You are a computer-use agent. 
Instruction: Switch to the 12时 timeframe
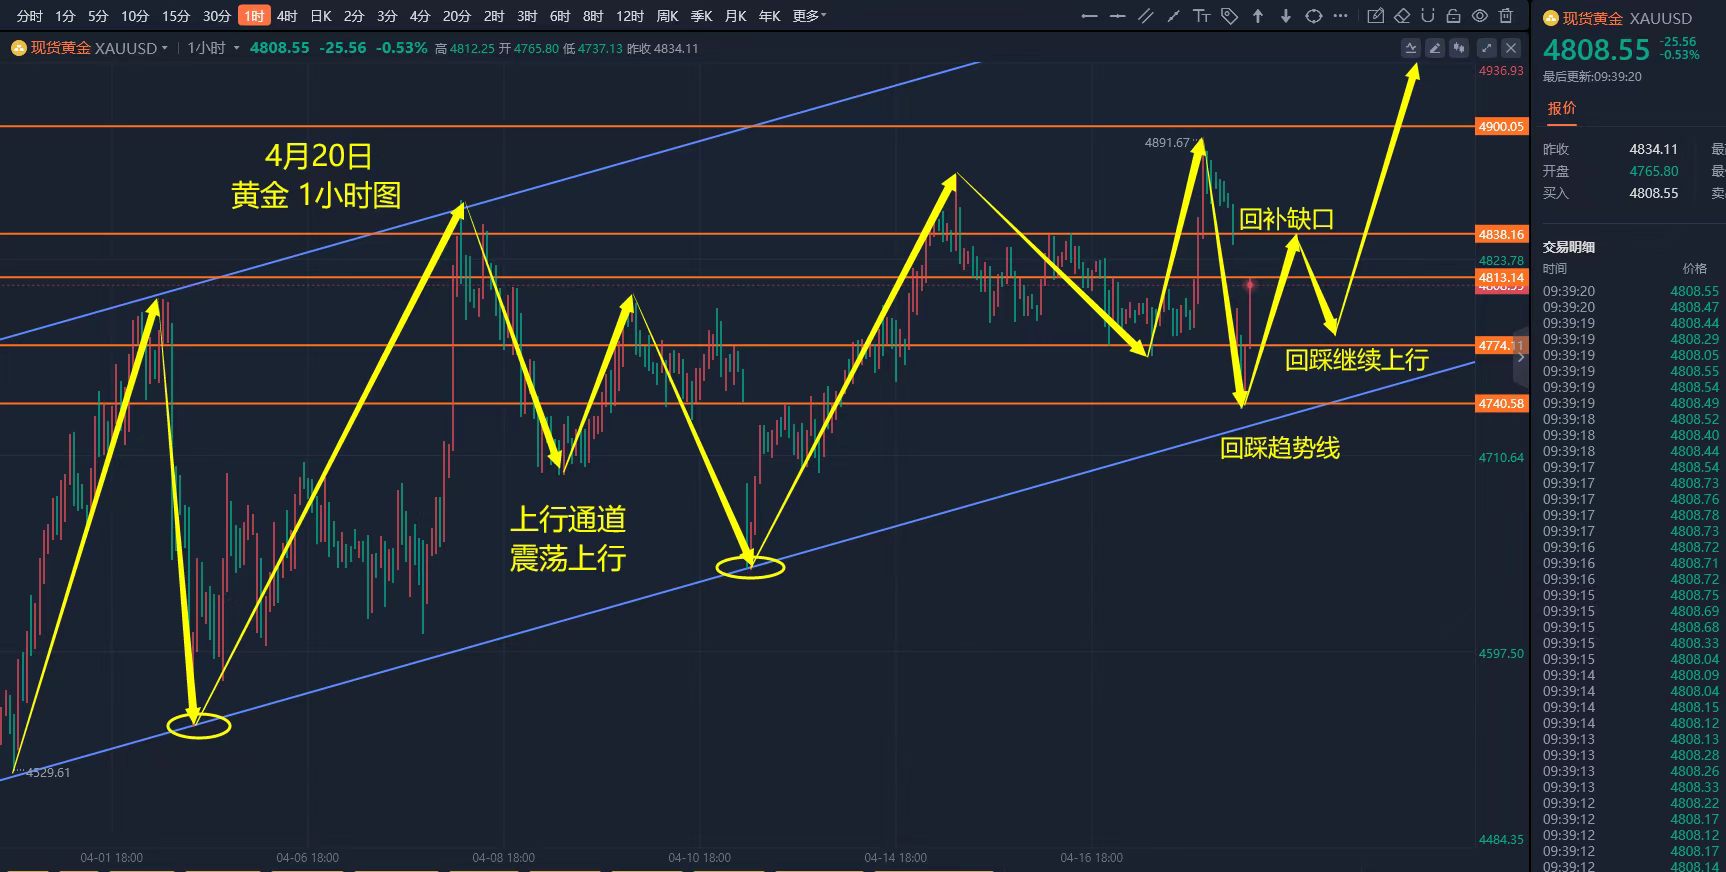pyautogui.click(x=630, y=16)
